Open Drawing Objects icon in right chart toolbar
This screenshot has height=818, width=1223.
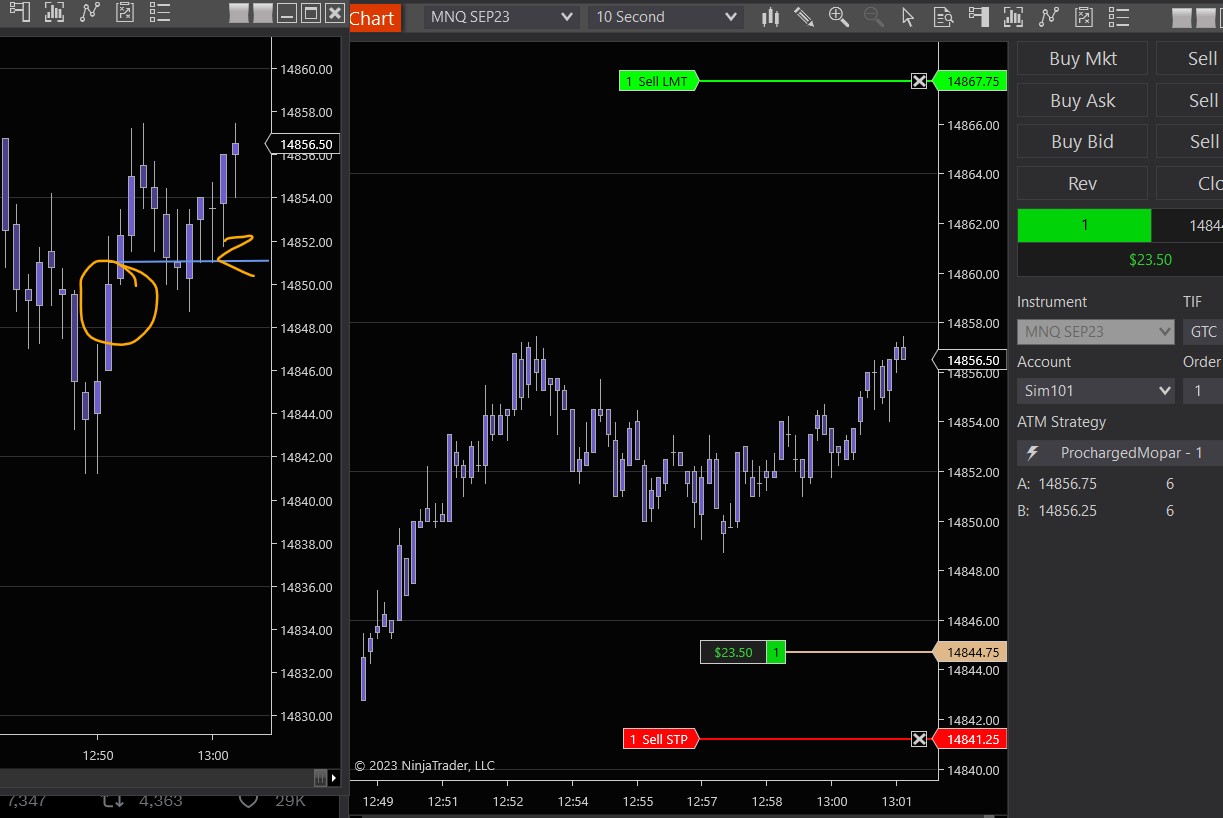1084,15
